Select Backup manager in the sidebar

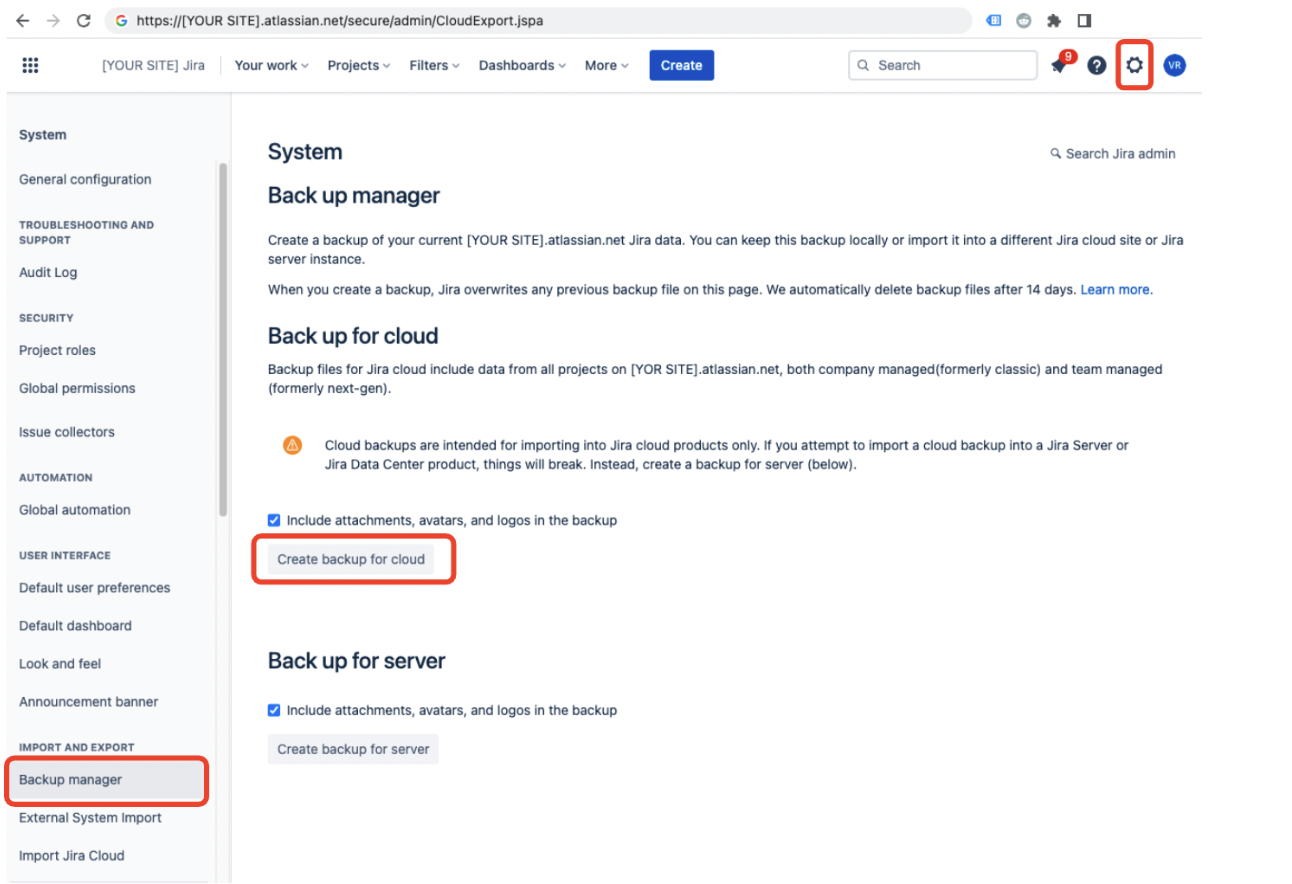click(71, 780)
